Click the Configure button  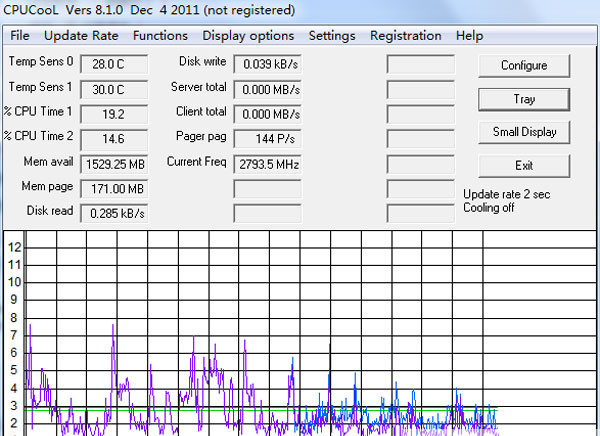pyautogui.click(x=524, y=66)
